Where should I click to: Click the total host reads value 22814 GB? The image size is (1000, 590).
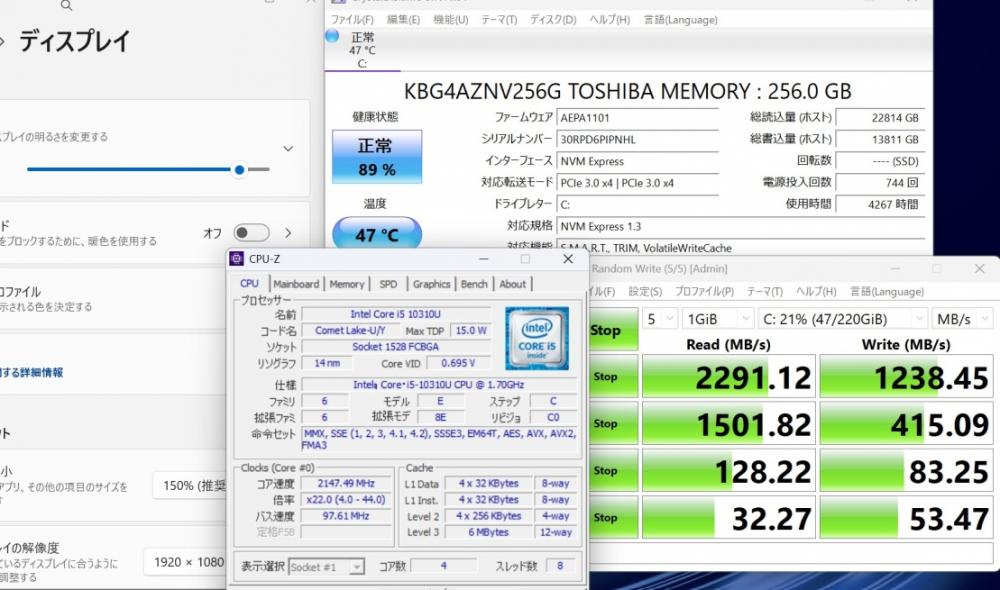click(880, 118)
